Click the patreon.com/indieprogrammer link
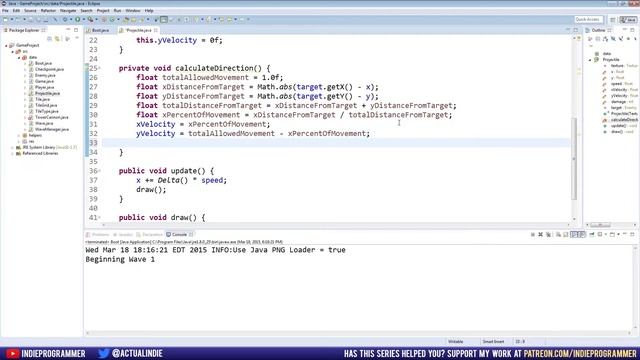This screenshot has height=360, width=640. (x=580, y=353)
